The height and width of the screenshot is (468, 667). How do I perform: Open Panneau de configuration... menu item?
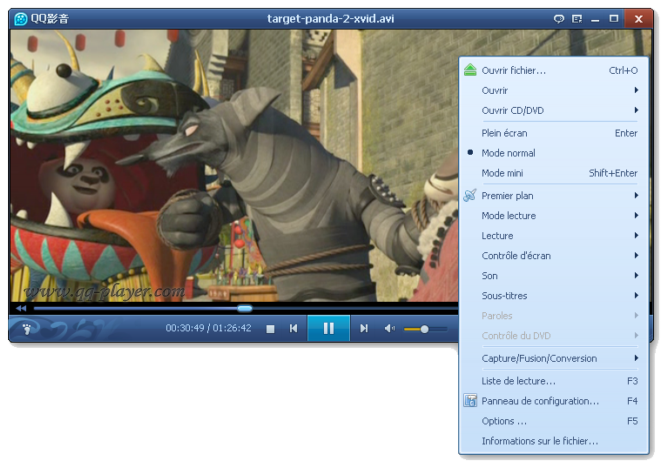tap(553, 401)
